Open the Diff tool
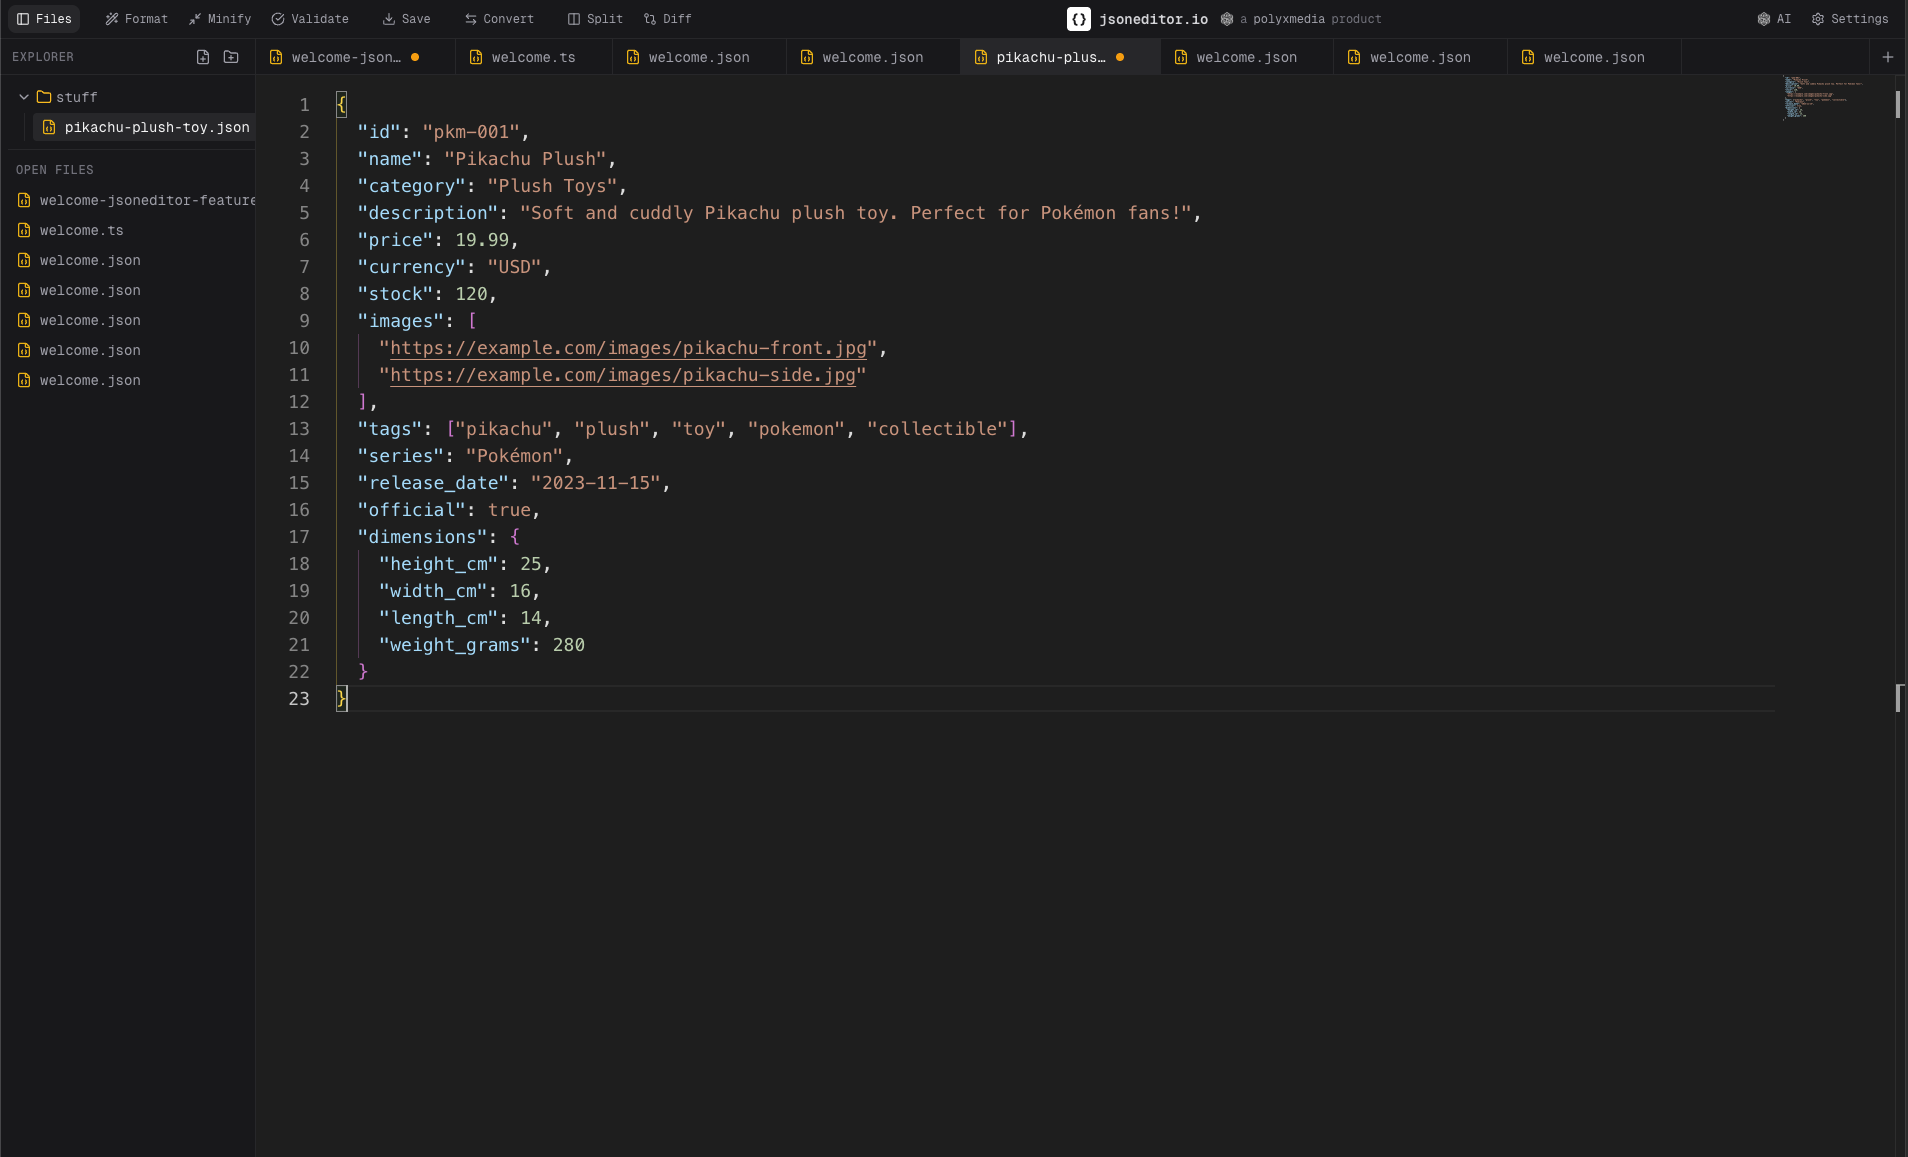1908x1157 pixels. 666,18
